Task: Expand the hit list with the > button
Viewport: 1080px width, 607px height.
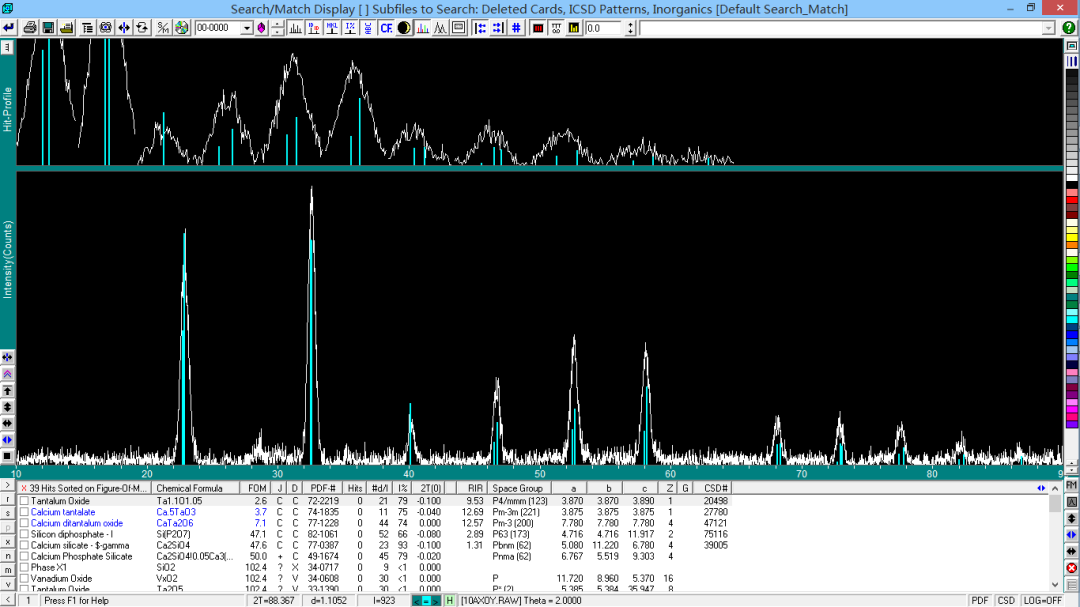Action: pos(8,487)
